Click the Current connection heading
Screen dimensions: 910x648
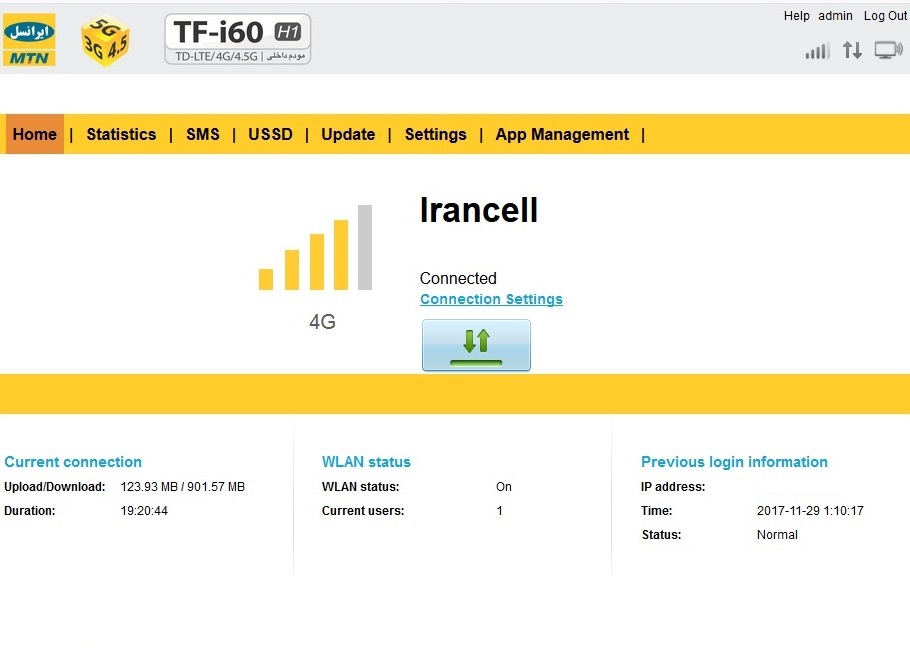(73, 462)
